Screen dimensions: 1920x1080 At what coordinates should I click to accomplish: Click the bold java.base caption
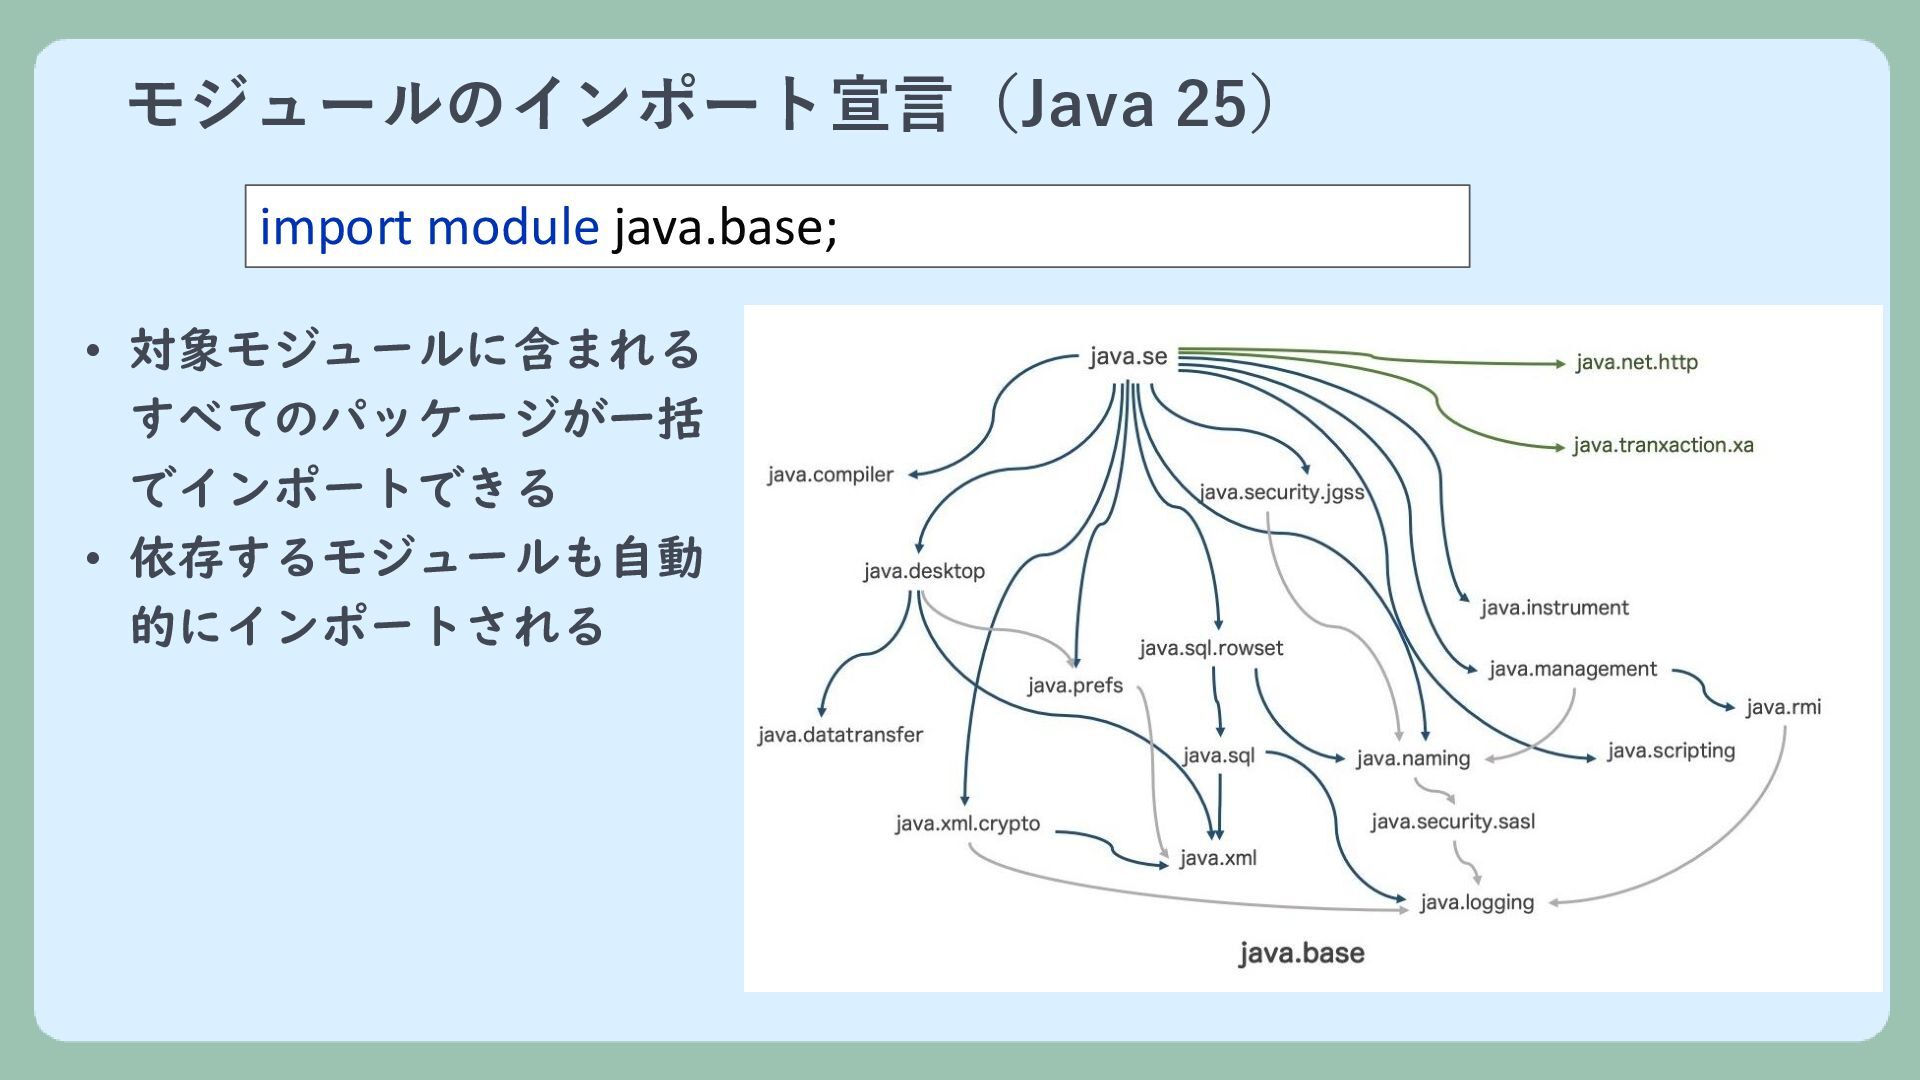(x=1301, y=953)
